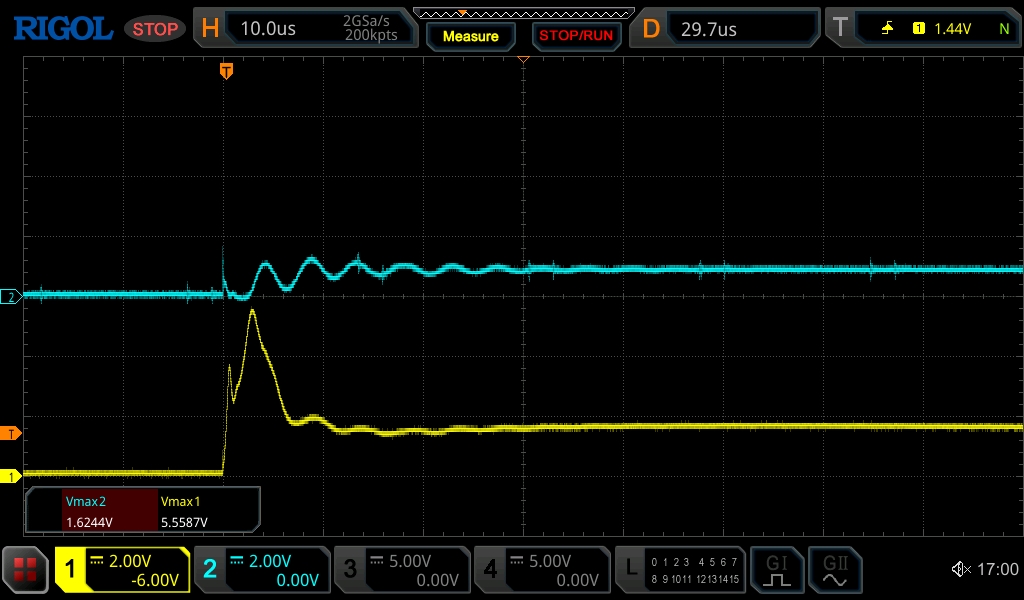
Task: Click the orange trigger level marker on left edge
Action: [11, 433]
